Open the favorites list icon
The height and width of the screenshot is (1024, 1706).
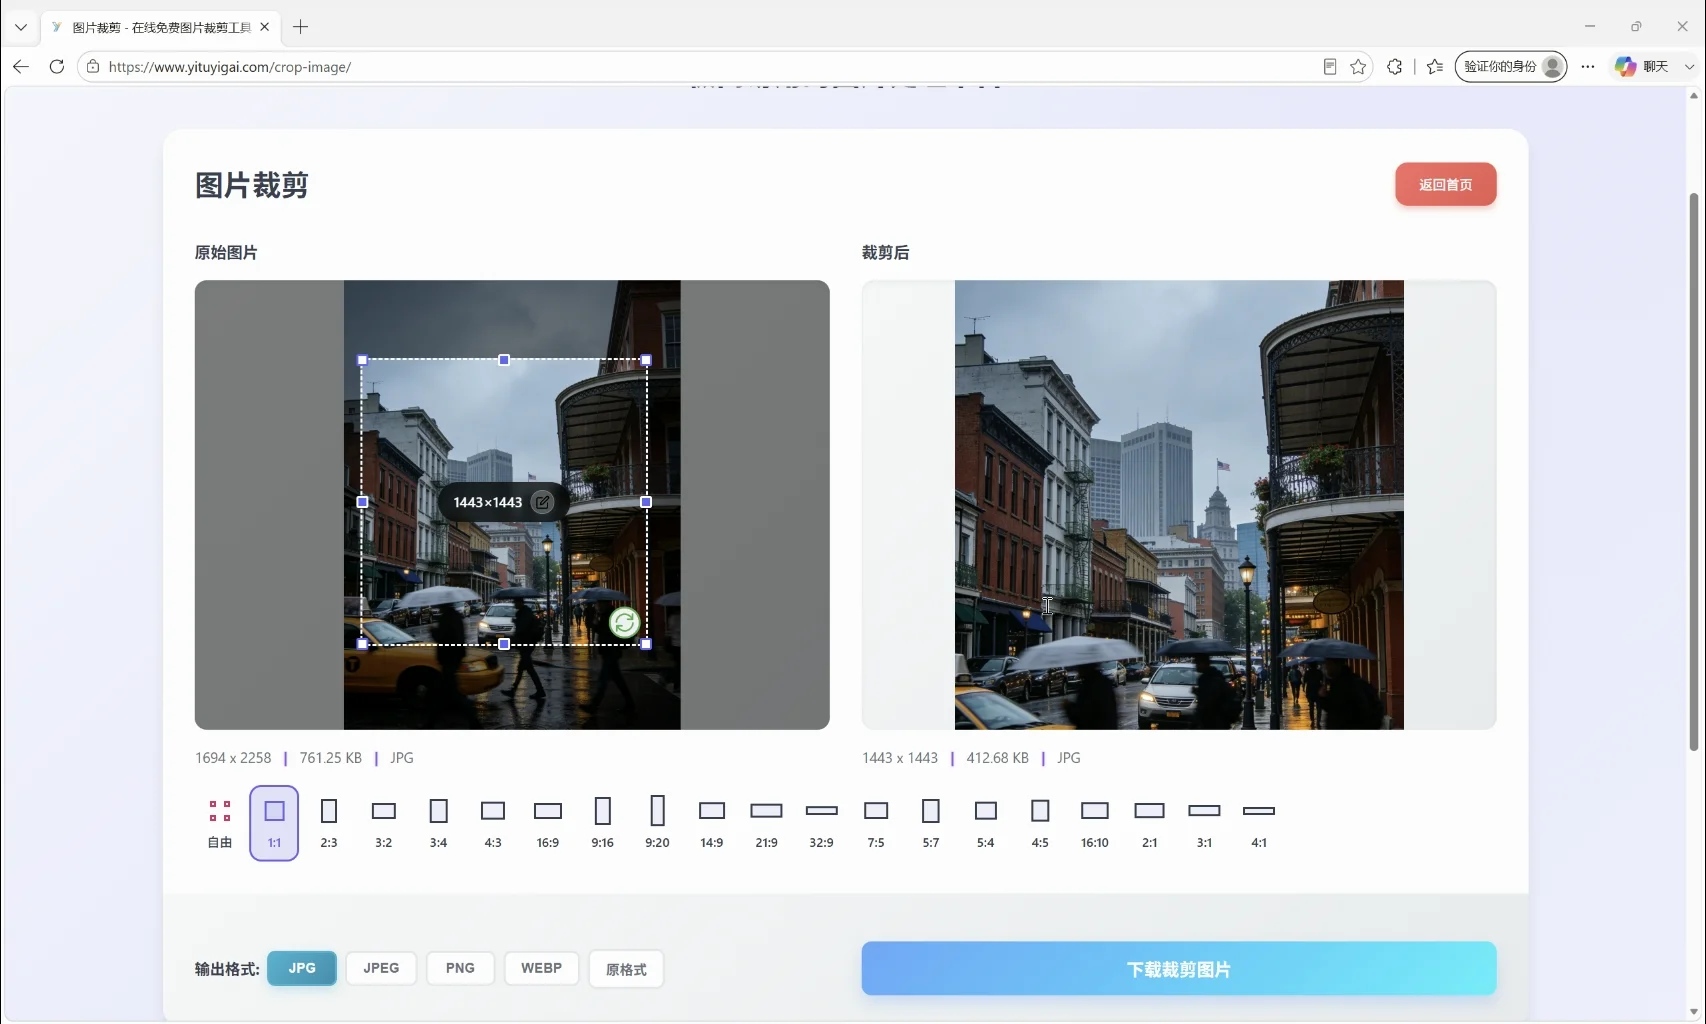1435,67
